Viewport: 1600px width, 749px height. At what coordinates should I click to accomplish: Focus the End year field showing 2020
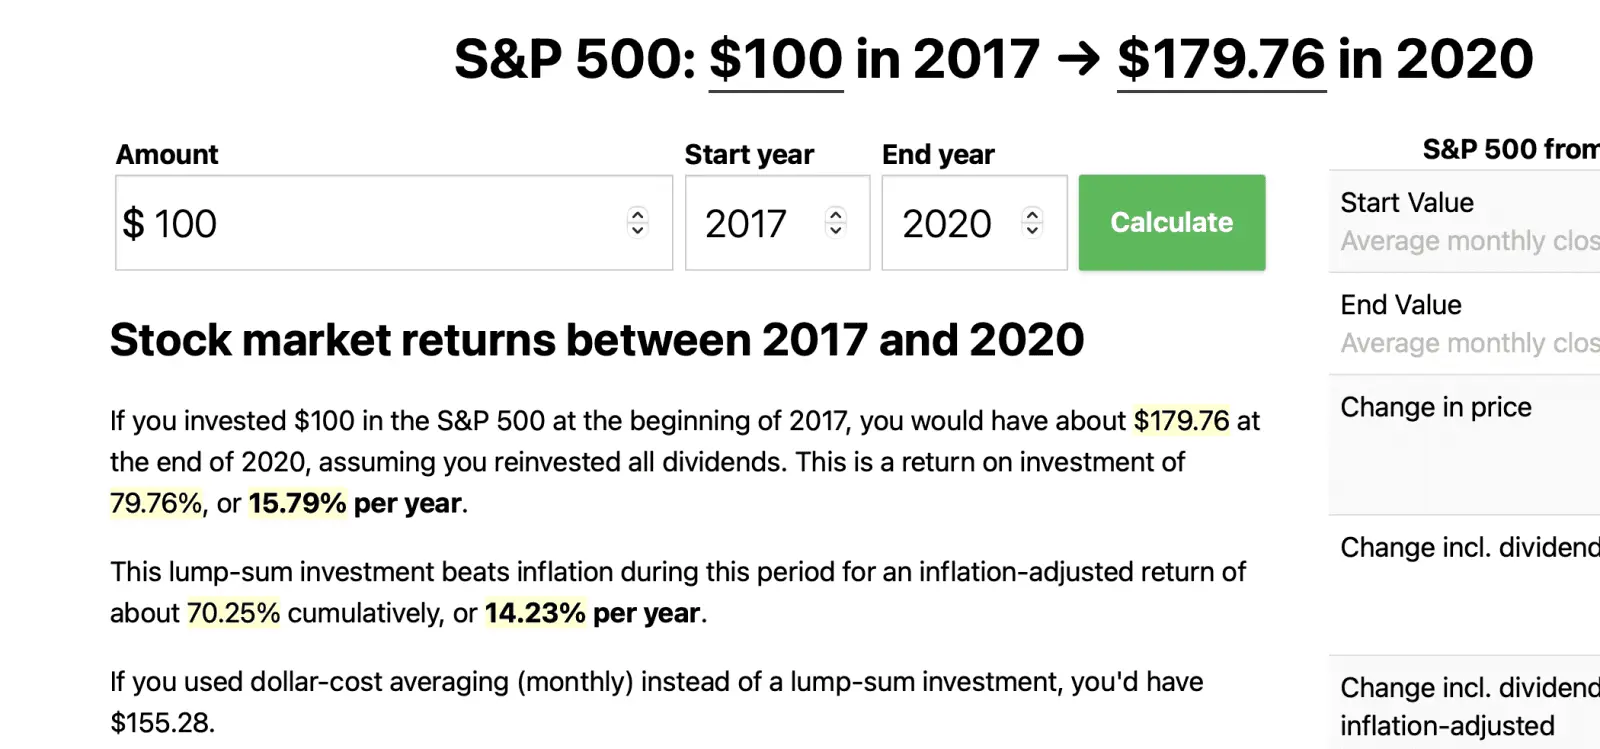(x=946, y=223)
